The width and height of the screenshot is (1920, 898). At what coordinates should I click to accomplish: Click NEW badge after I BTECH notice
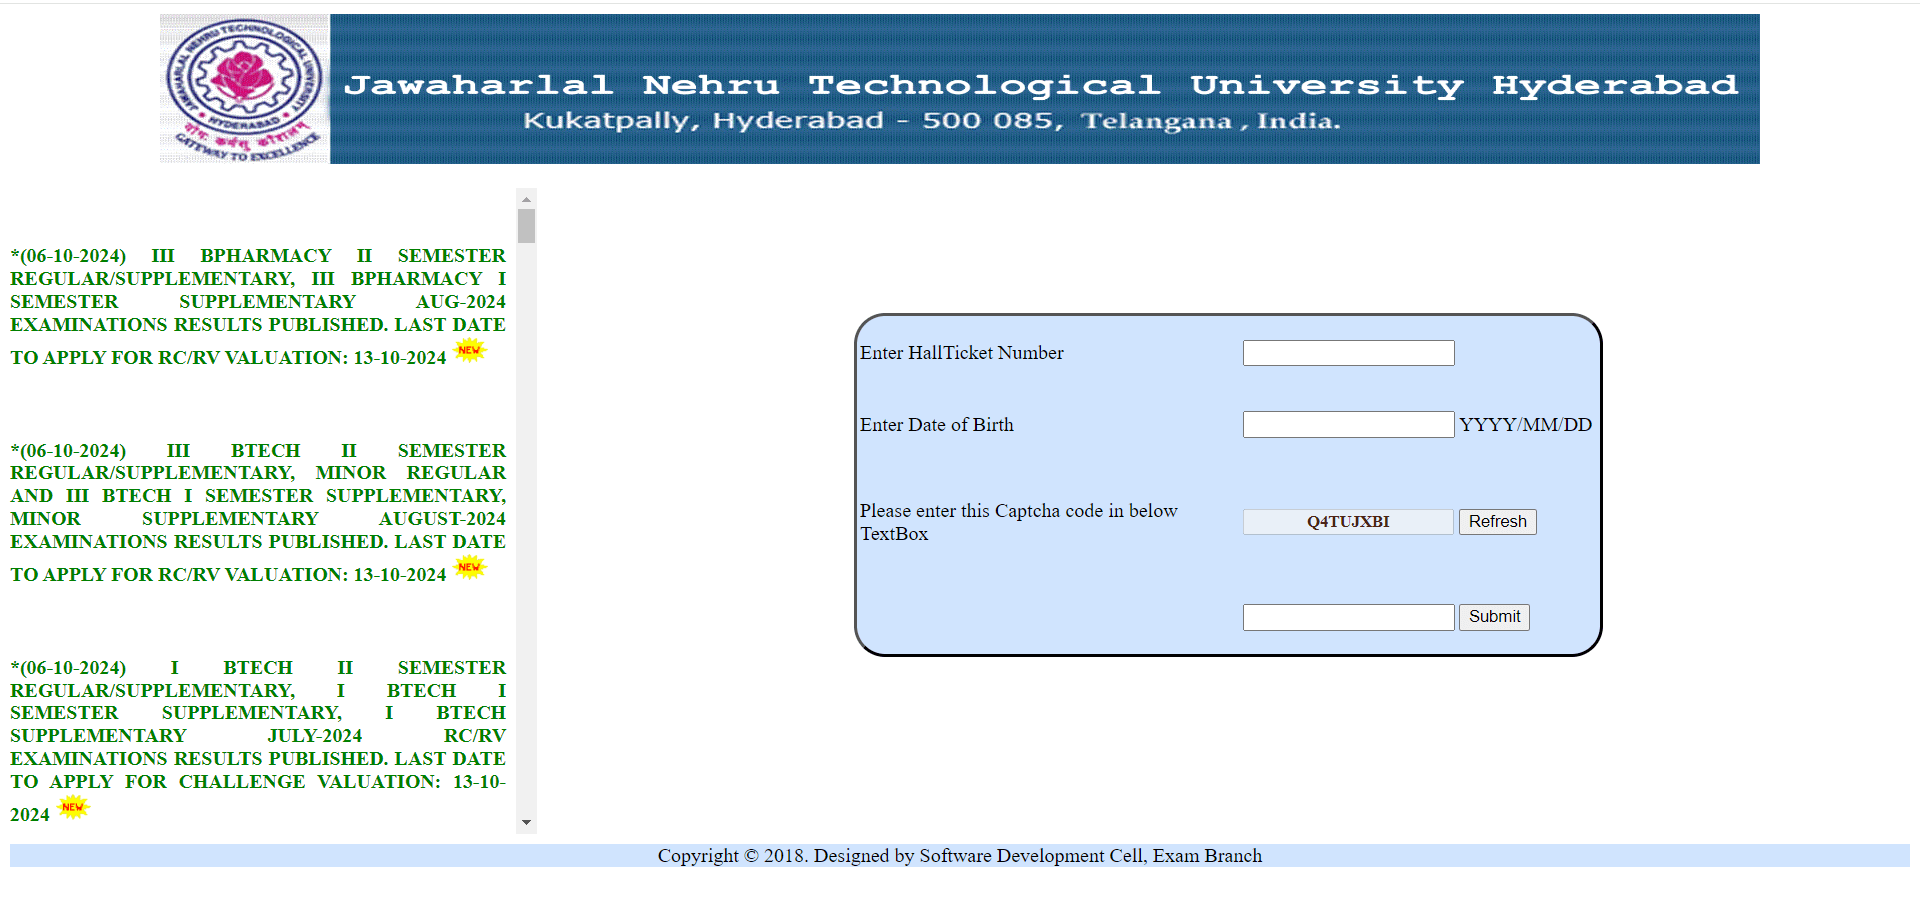point(73,808)
